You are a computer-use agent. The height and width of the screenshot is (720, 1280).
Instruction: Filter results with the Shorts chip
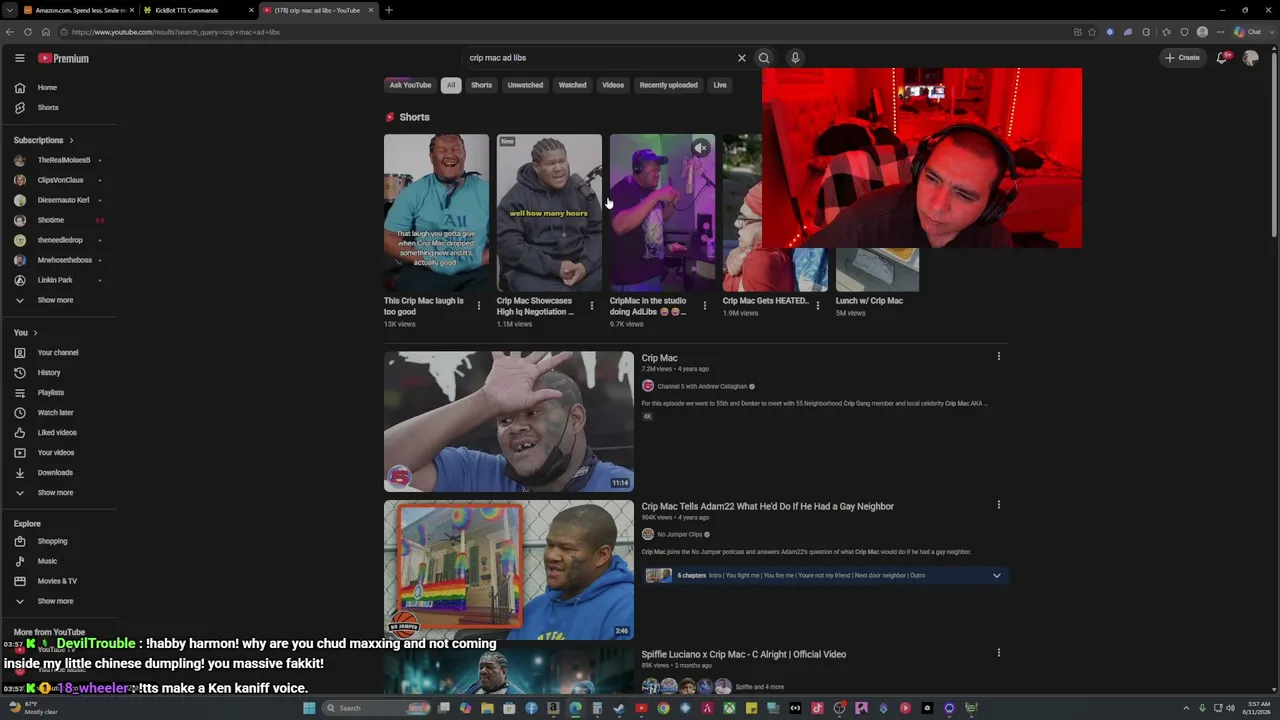point(481,85)
